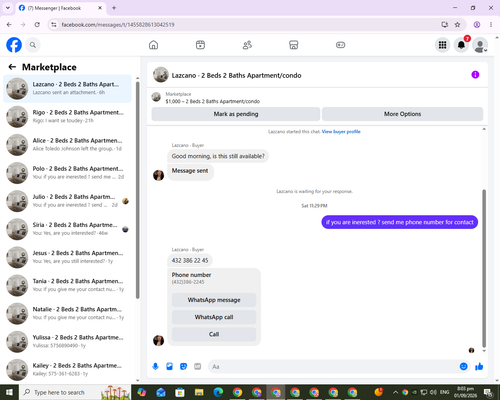Click WhatsApp message button
Viewport: 500px width, 400px height.
[x=214, y=300]
